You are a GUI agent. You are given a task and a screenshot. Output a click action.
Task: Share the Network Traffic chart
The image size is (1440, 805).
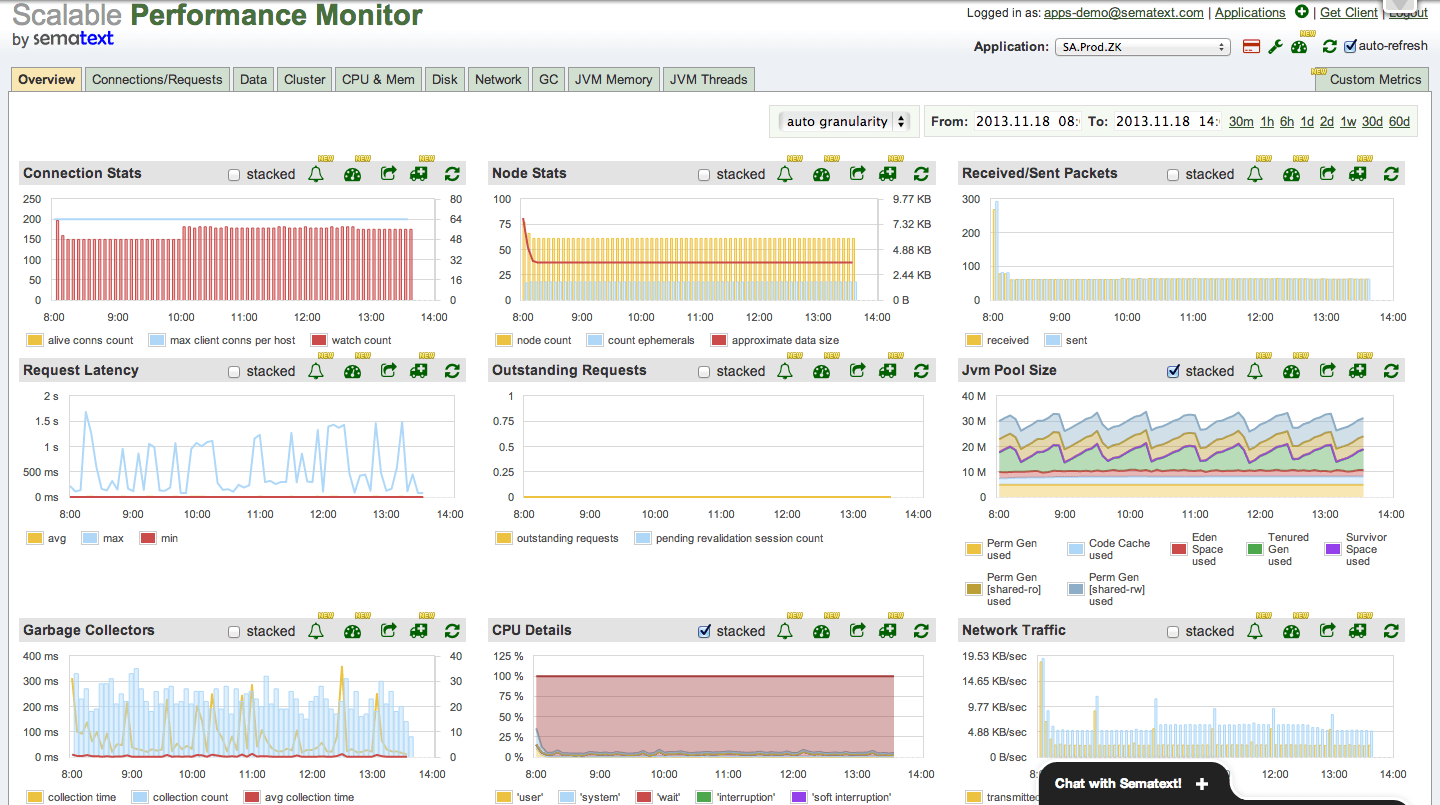tap(1328, 631)
